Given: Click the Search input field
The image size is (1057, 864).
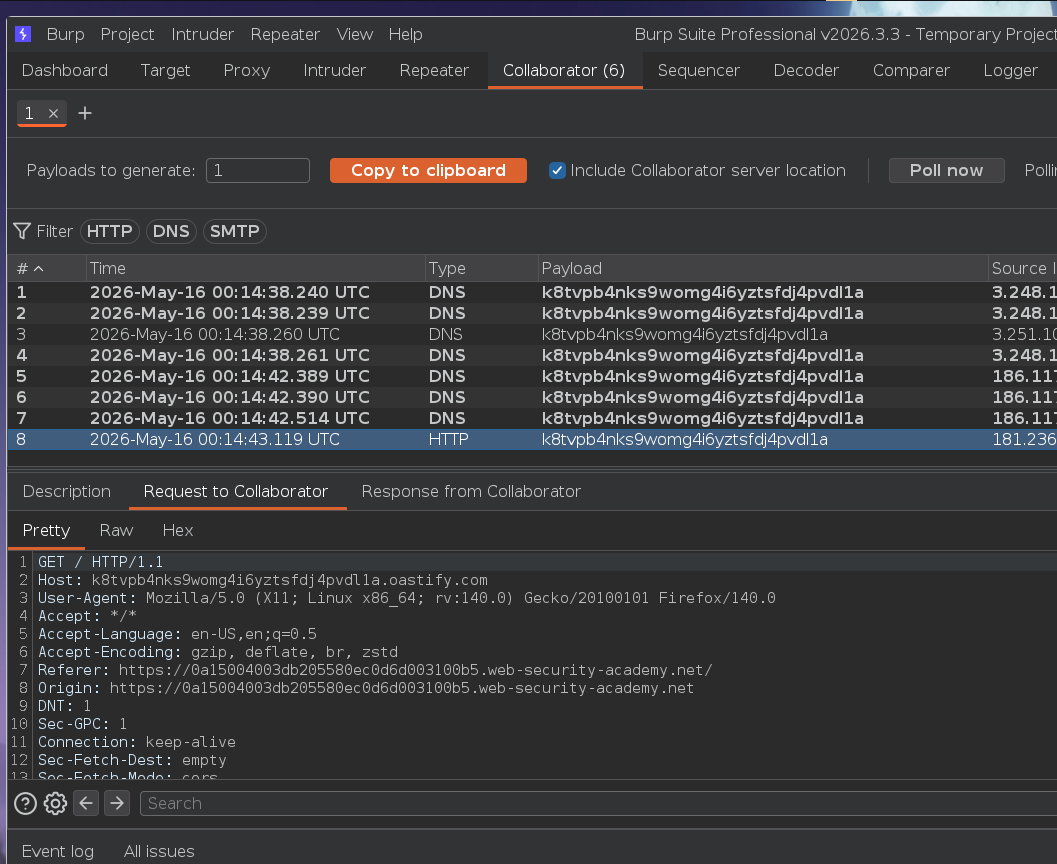Looking at the screenshot, I should click(597, 803).
